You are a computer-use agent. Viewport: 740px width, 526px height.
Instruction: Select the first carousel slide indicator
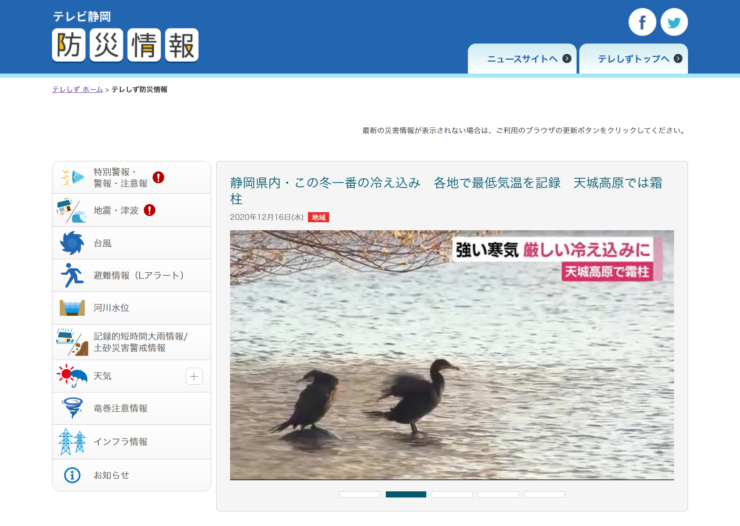360,494
